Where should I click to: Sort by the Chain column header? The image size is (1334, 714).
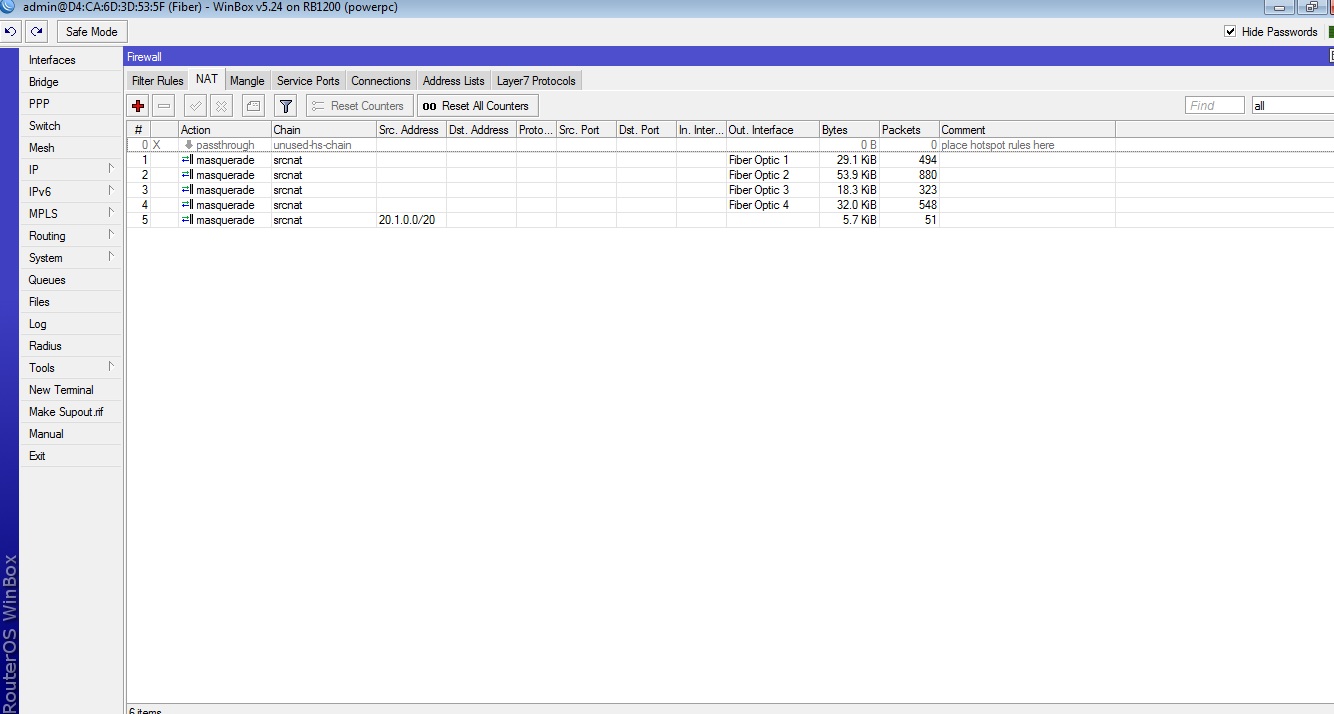click(x=323, y=130)
